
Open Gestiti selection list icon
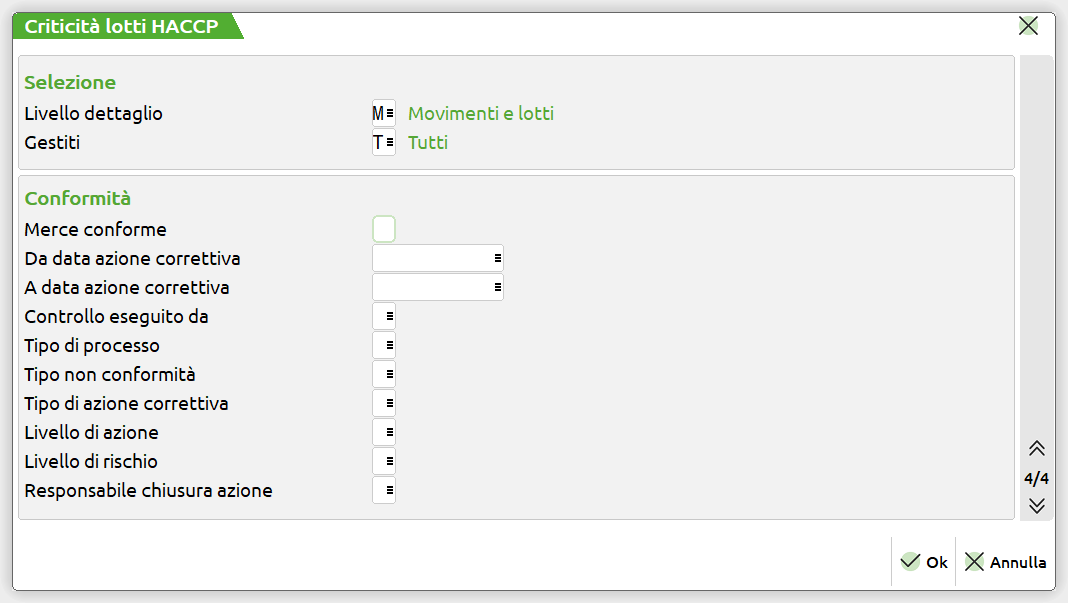pos(389,143)
